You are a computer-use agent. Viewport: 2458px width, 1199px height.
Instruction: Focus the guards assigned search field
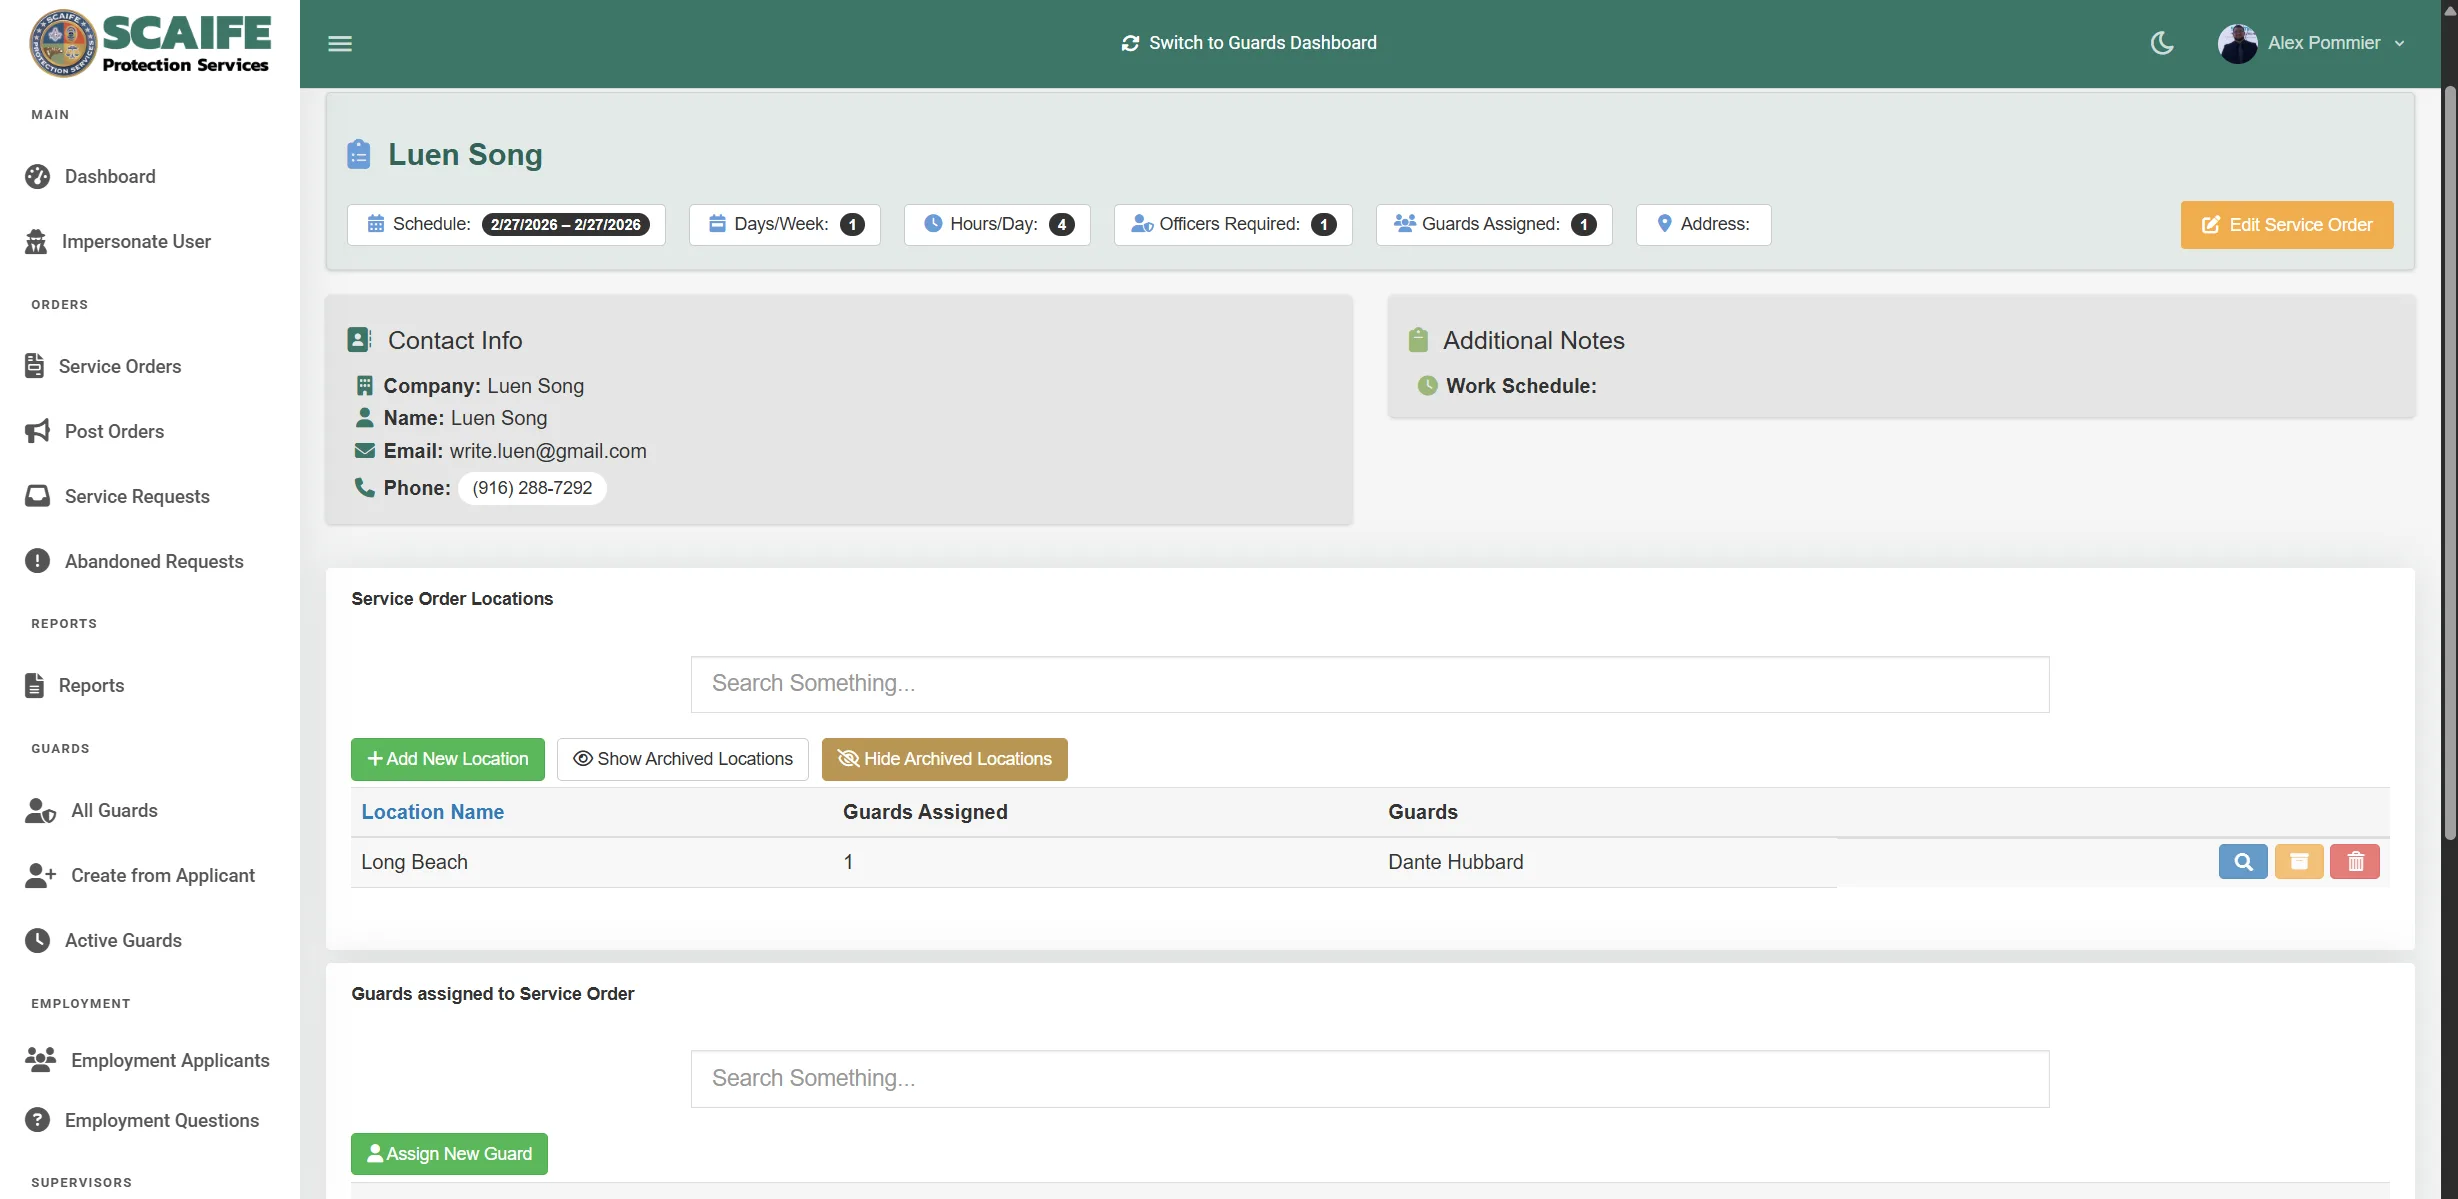(1370, 1079)
